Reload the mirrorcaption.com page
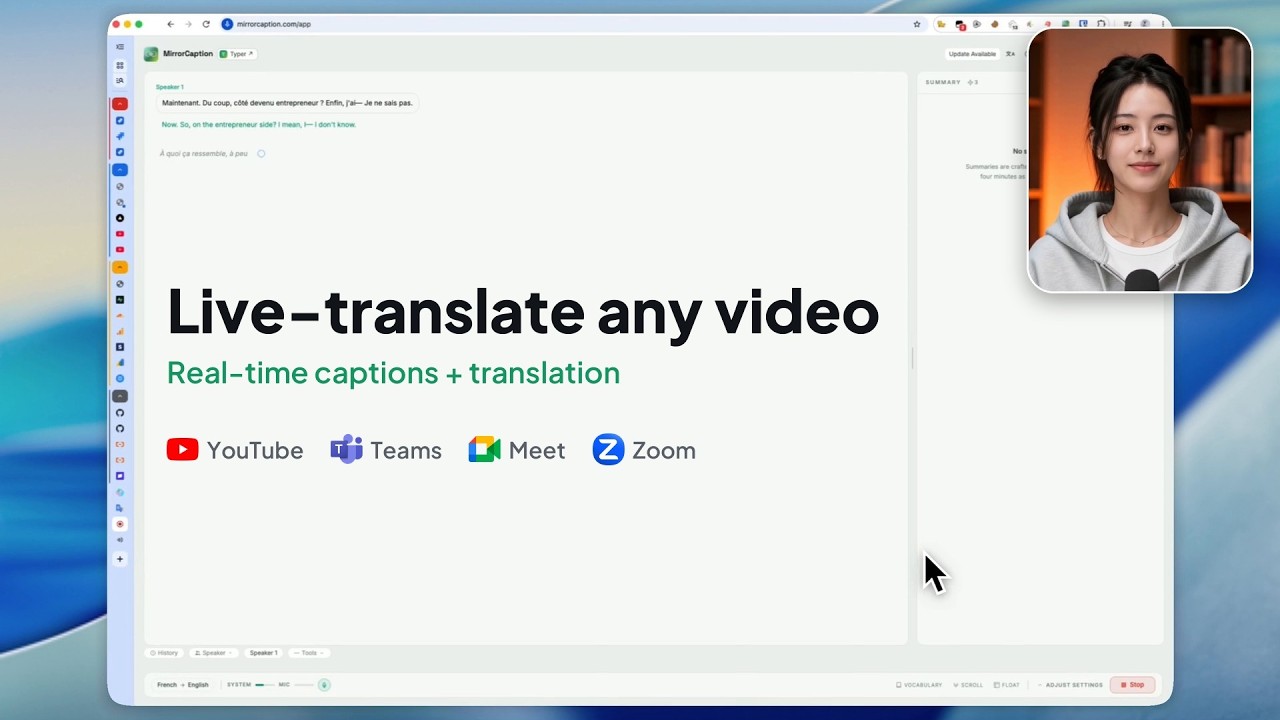This screenshot has height=720, width=1280. tap(206, 24)
